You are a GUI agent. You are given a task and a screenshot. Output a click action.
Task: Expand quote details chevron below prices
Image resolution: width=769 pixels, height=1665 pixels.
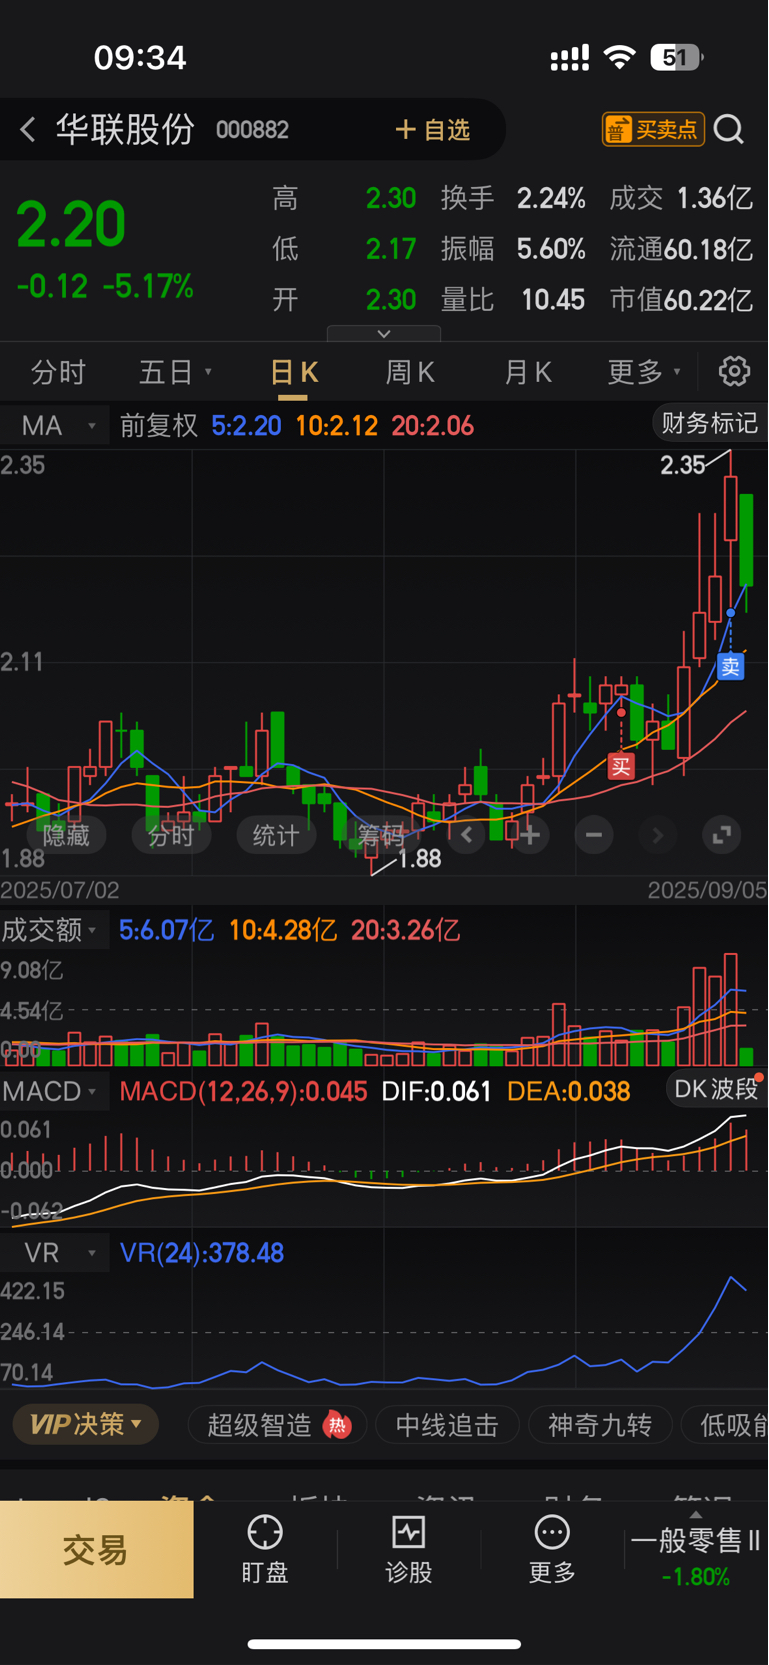pos(384,333)
